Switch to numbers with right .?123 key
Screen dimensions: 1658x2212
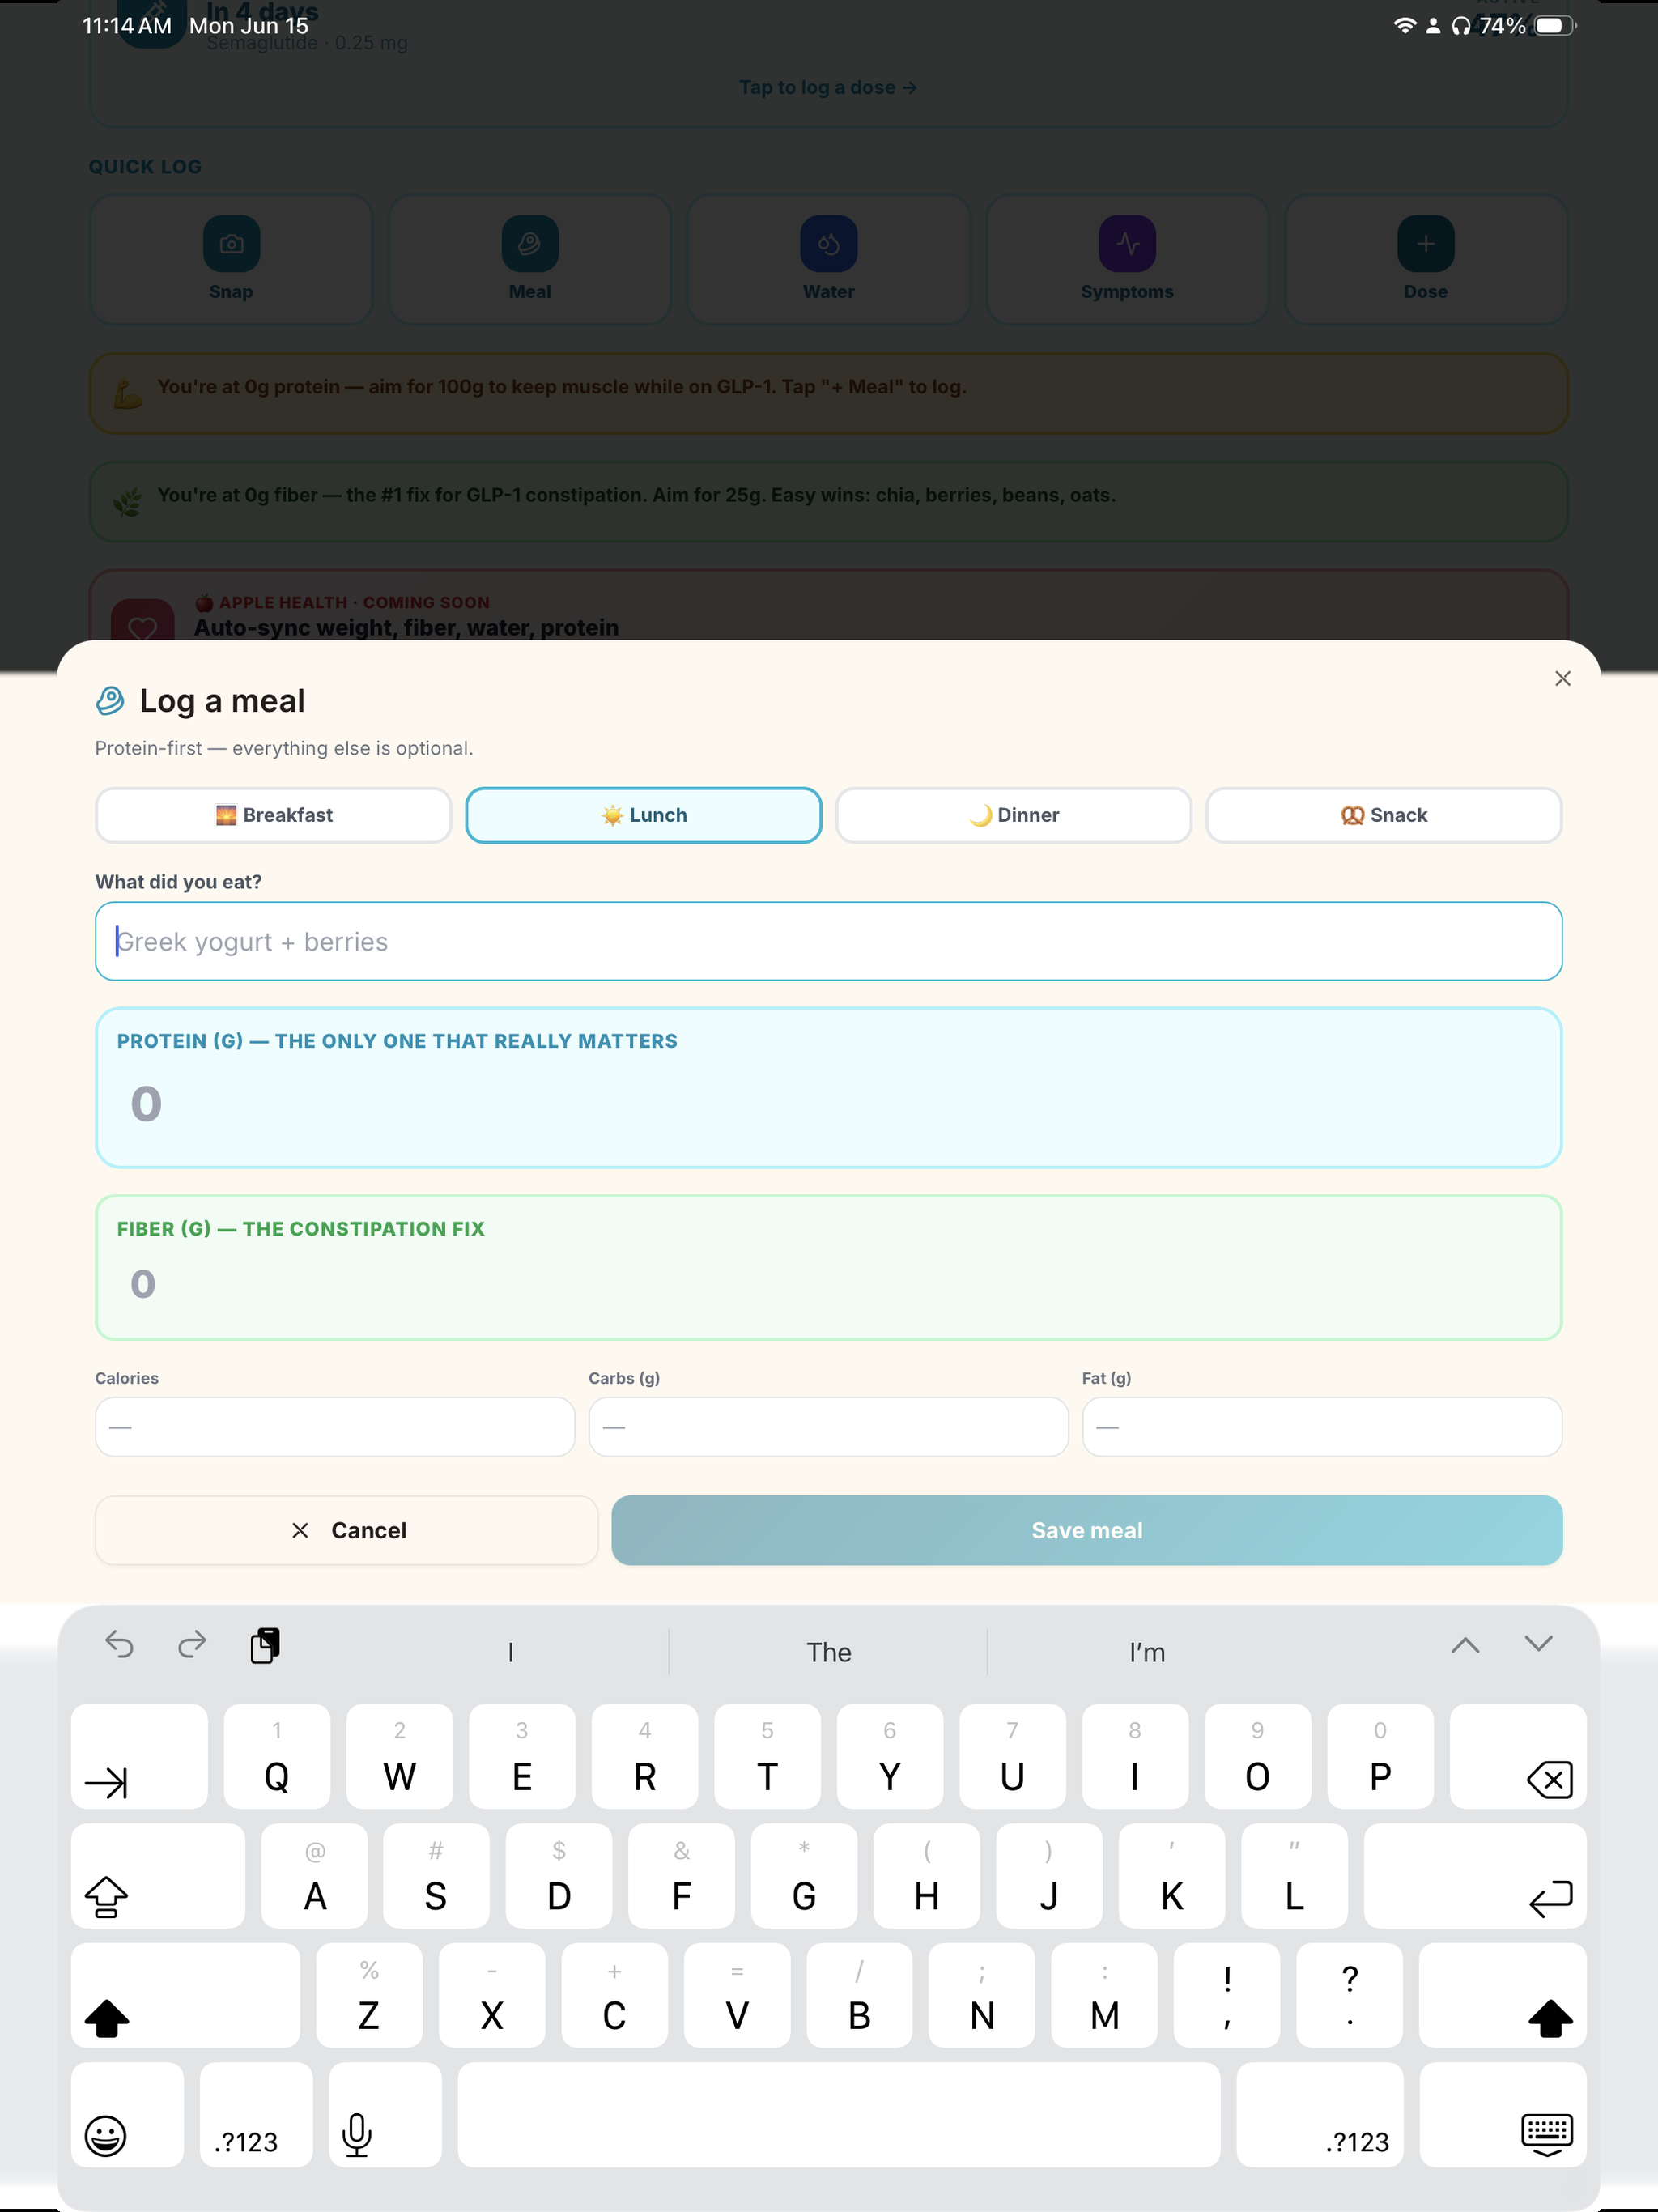tap(1319, 2114)
